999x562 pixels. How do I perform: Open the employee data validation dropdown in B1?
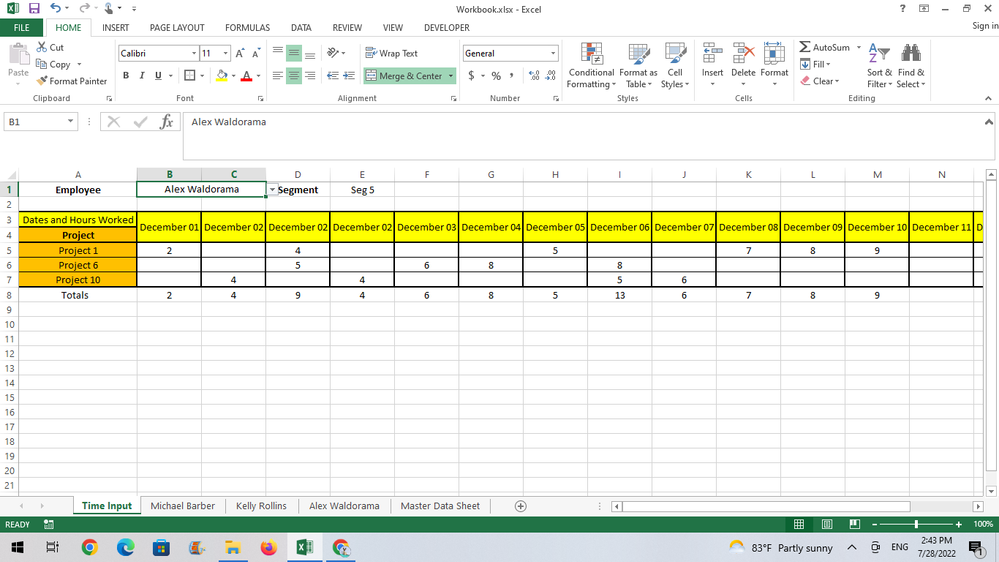(x=272, y=190)
